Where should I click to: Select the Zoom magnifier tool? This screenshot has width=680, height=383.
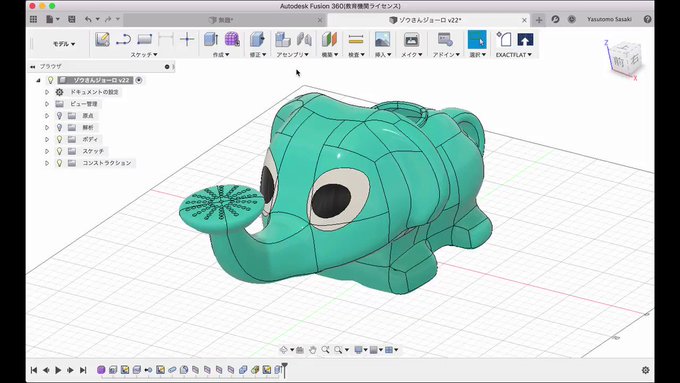pyautogui.click(x=325, y=350)
